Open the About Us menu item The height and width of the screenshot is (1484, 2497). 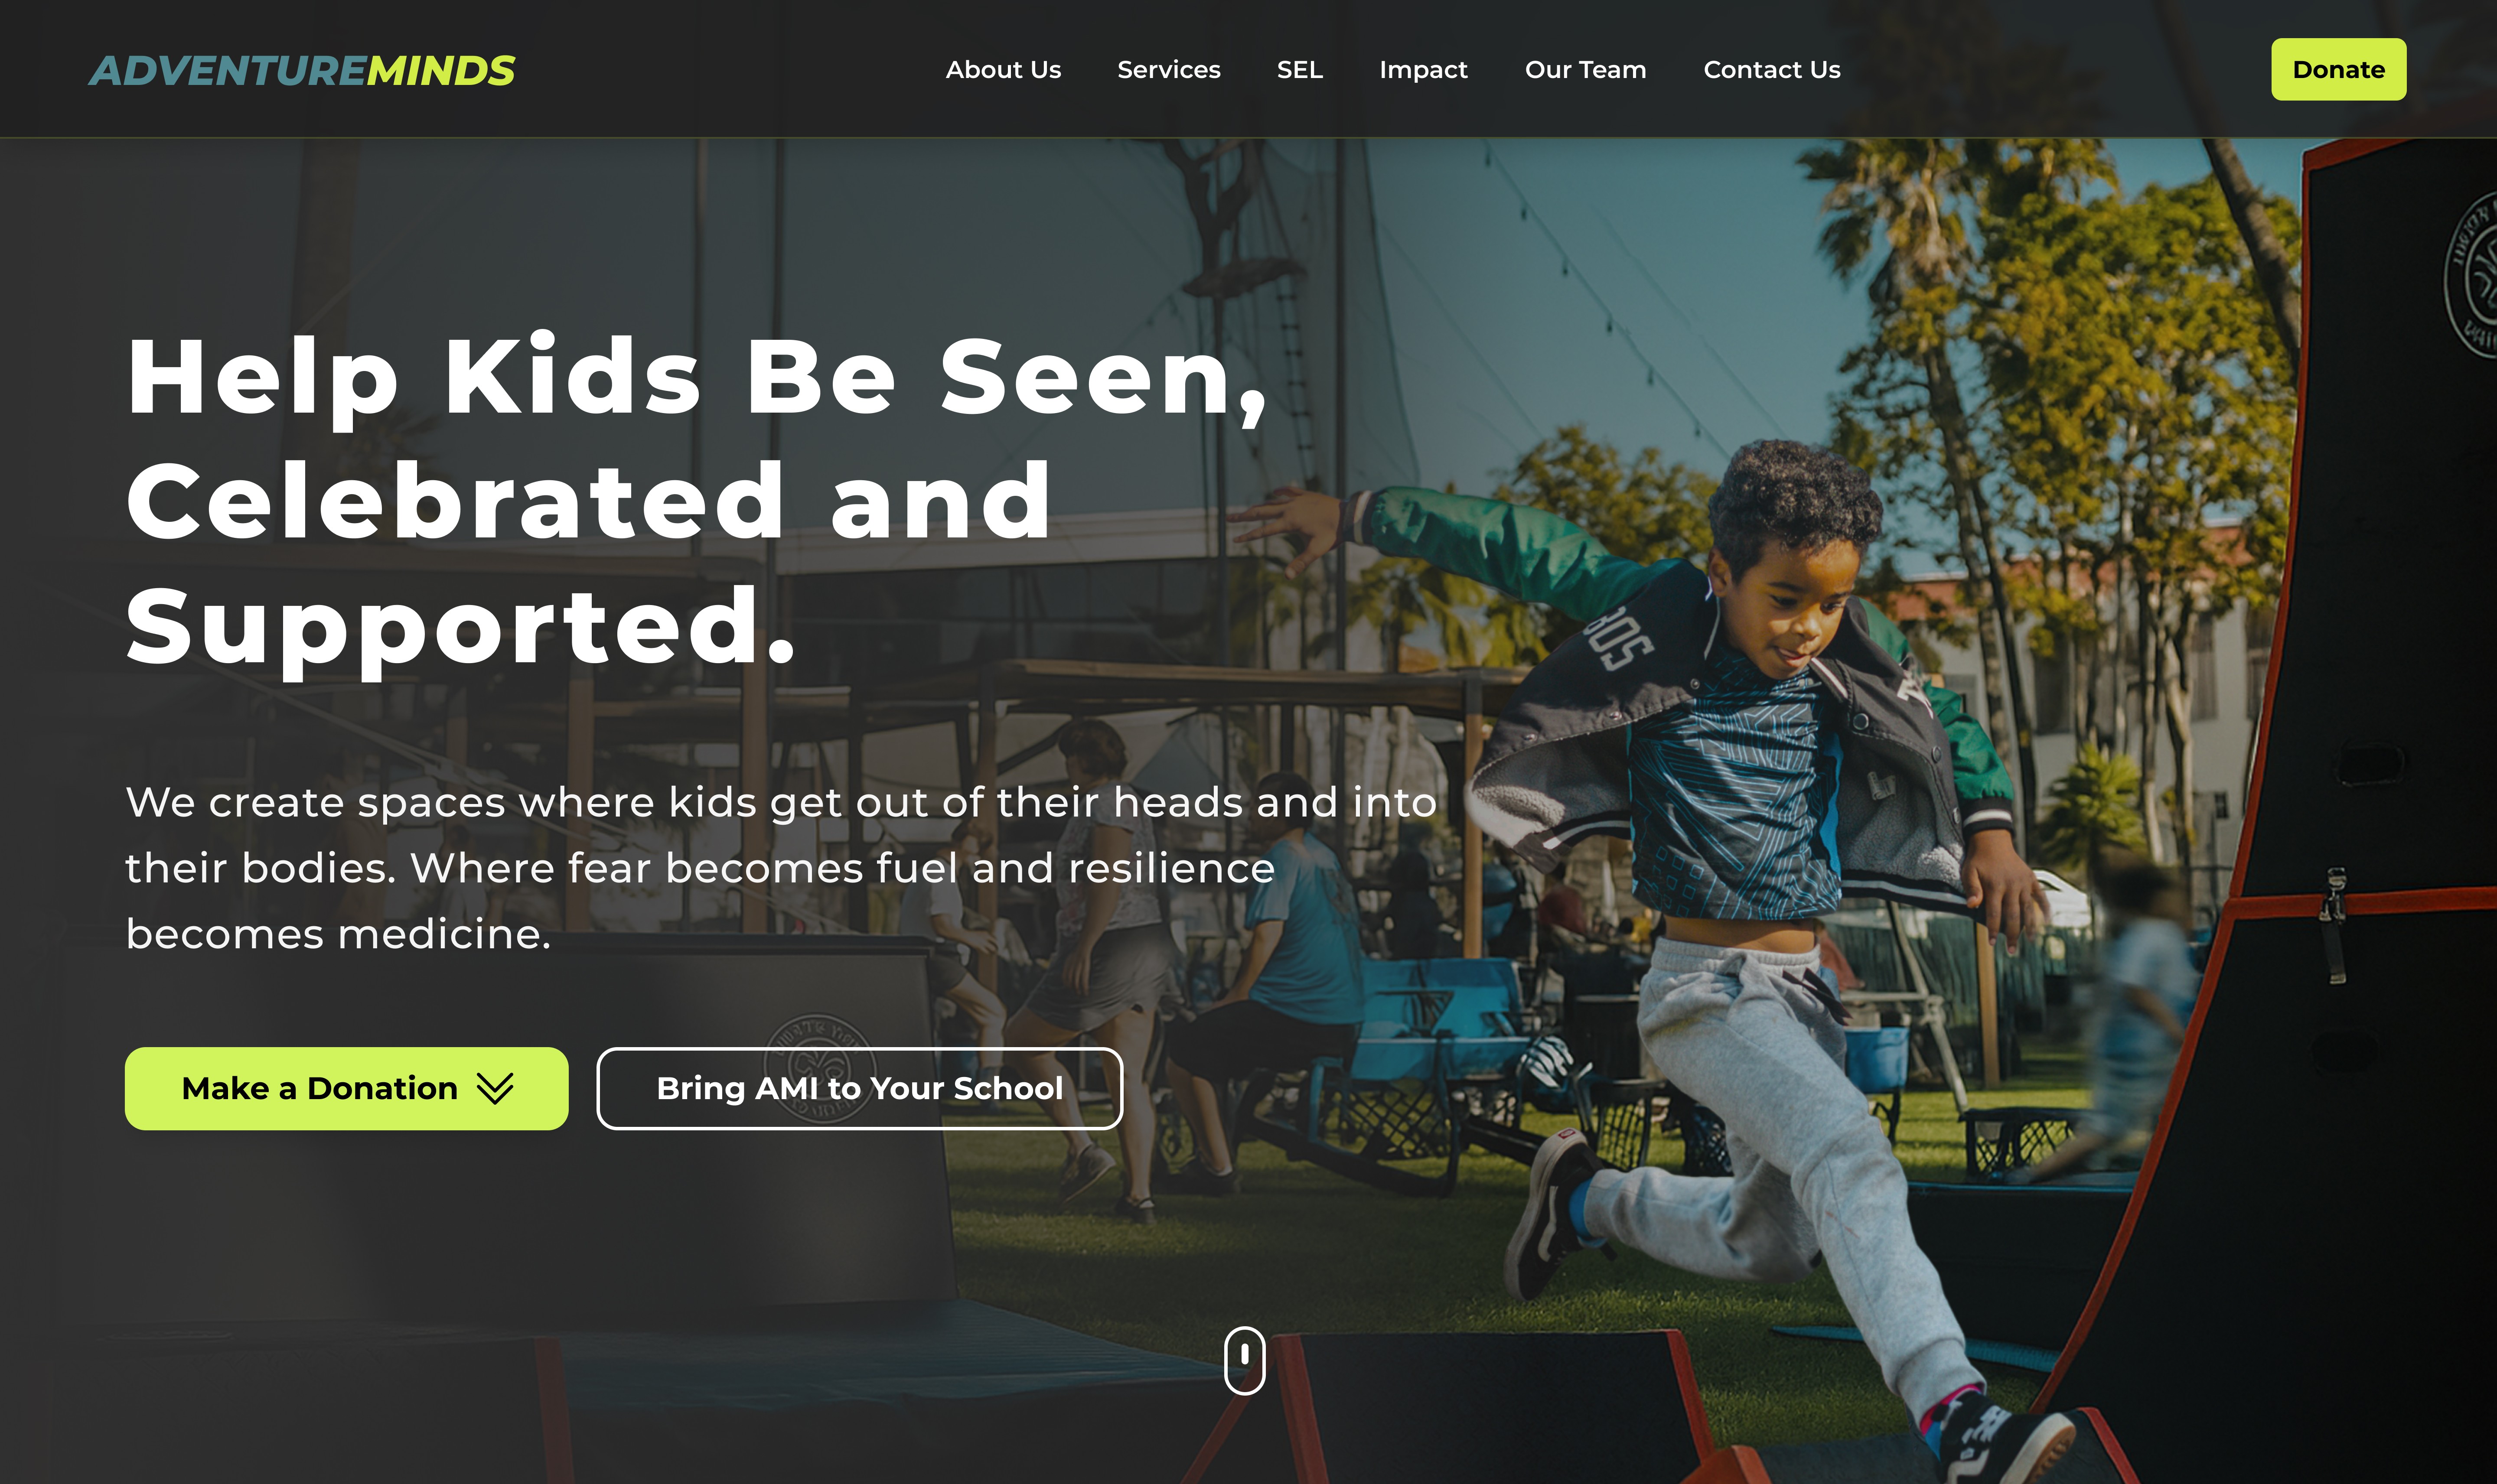(x=1003, y=70)
